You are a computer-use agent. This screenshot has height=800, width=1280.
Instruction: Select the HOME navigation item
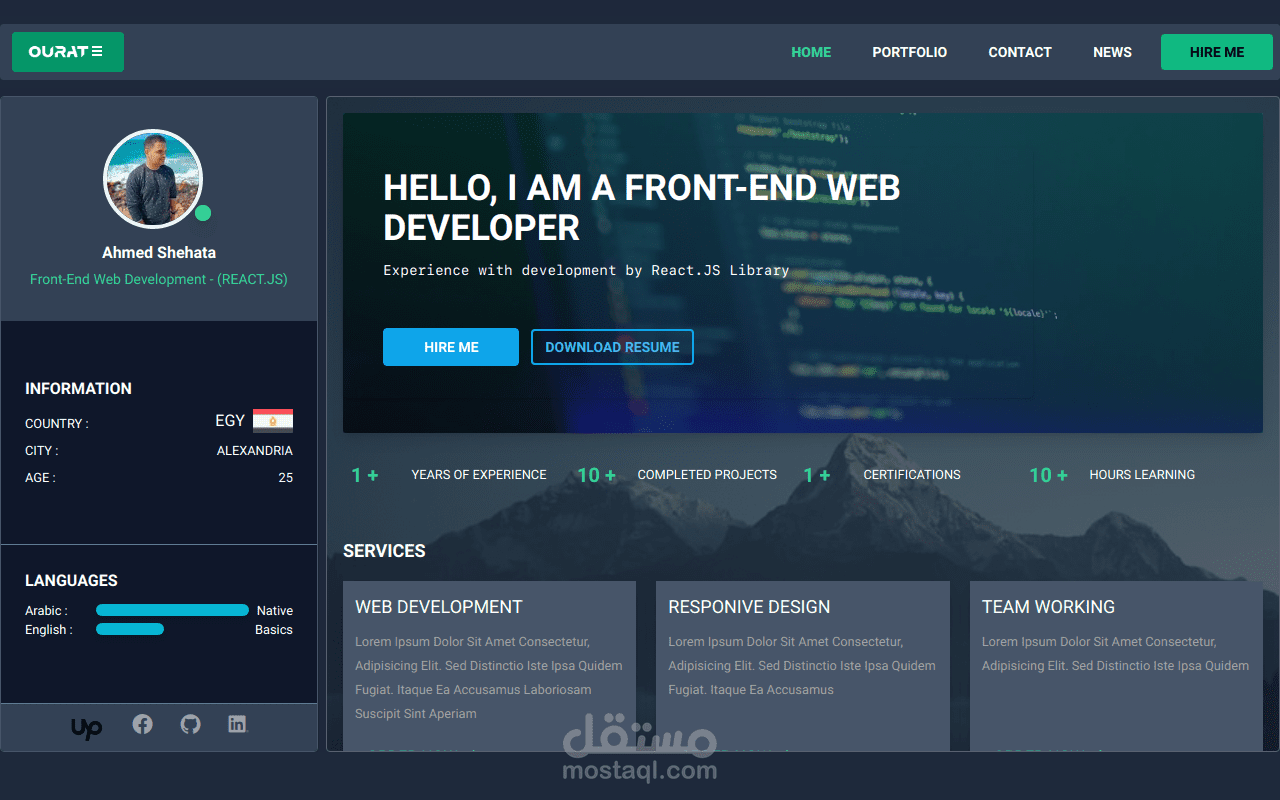(x=811, y=52)
